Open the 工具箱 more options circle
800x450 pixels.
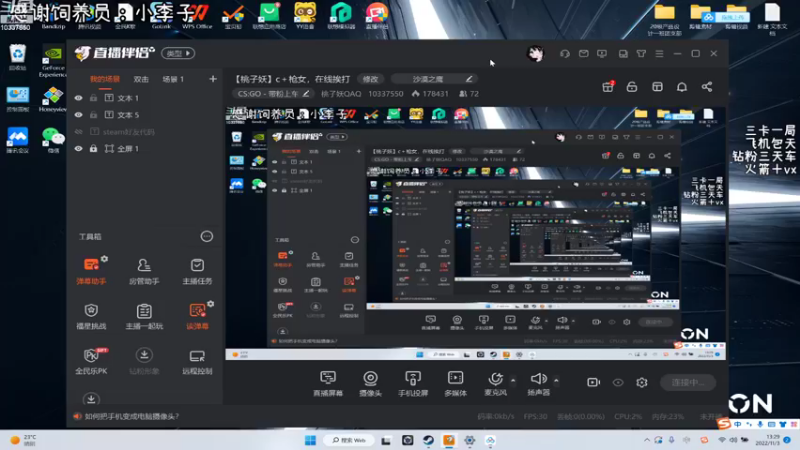(207, 236)
